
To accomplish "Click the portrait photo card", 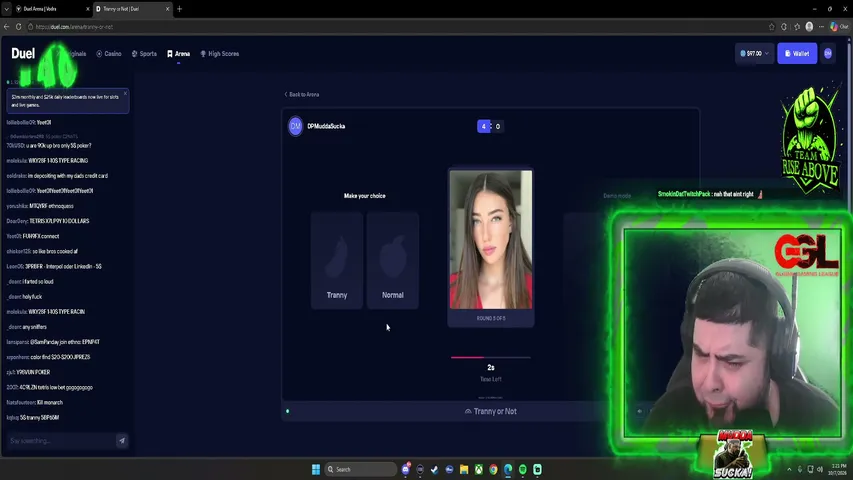I will pos(491,239).
